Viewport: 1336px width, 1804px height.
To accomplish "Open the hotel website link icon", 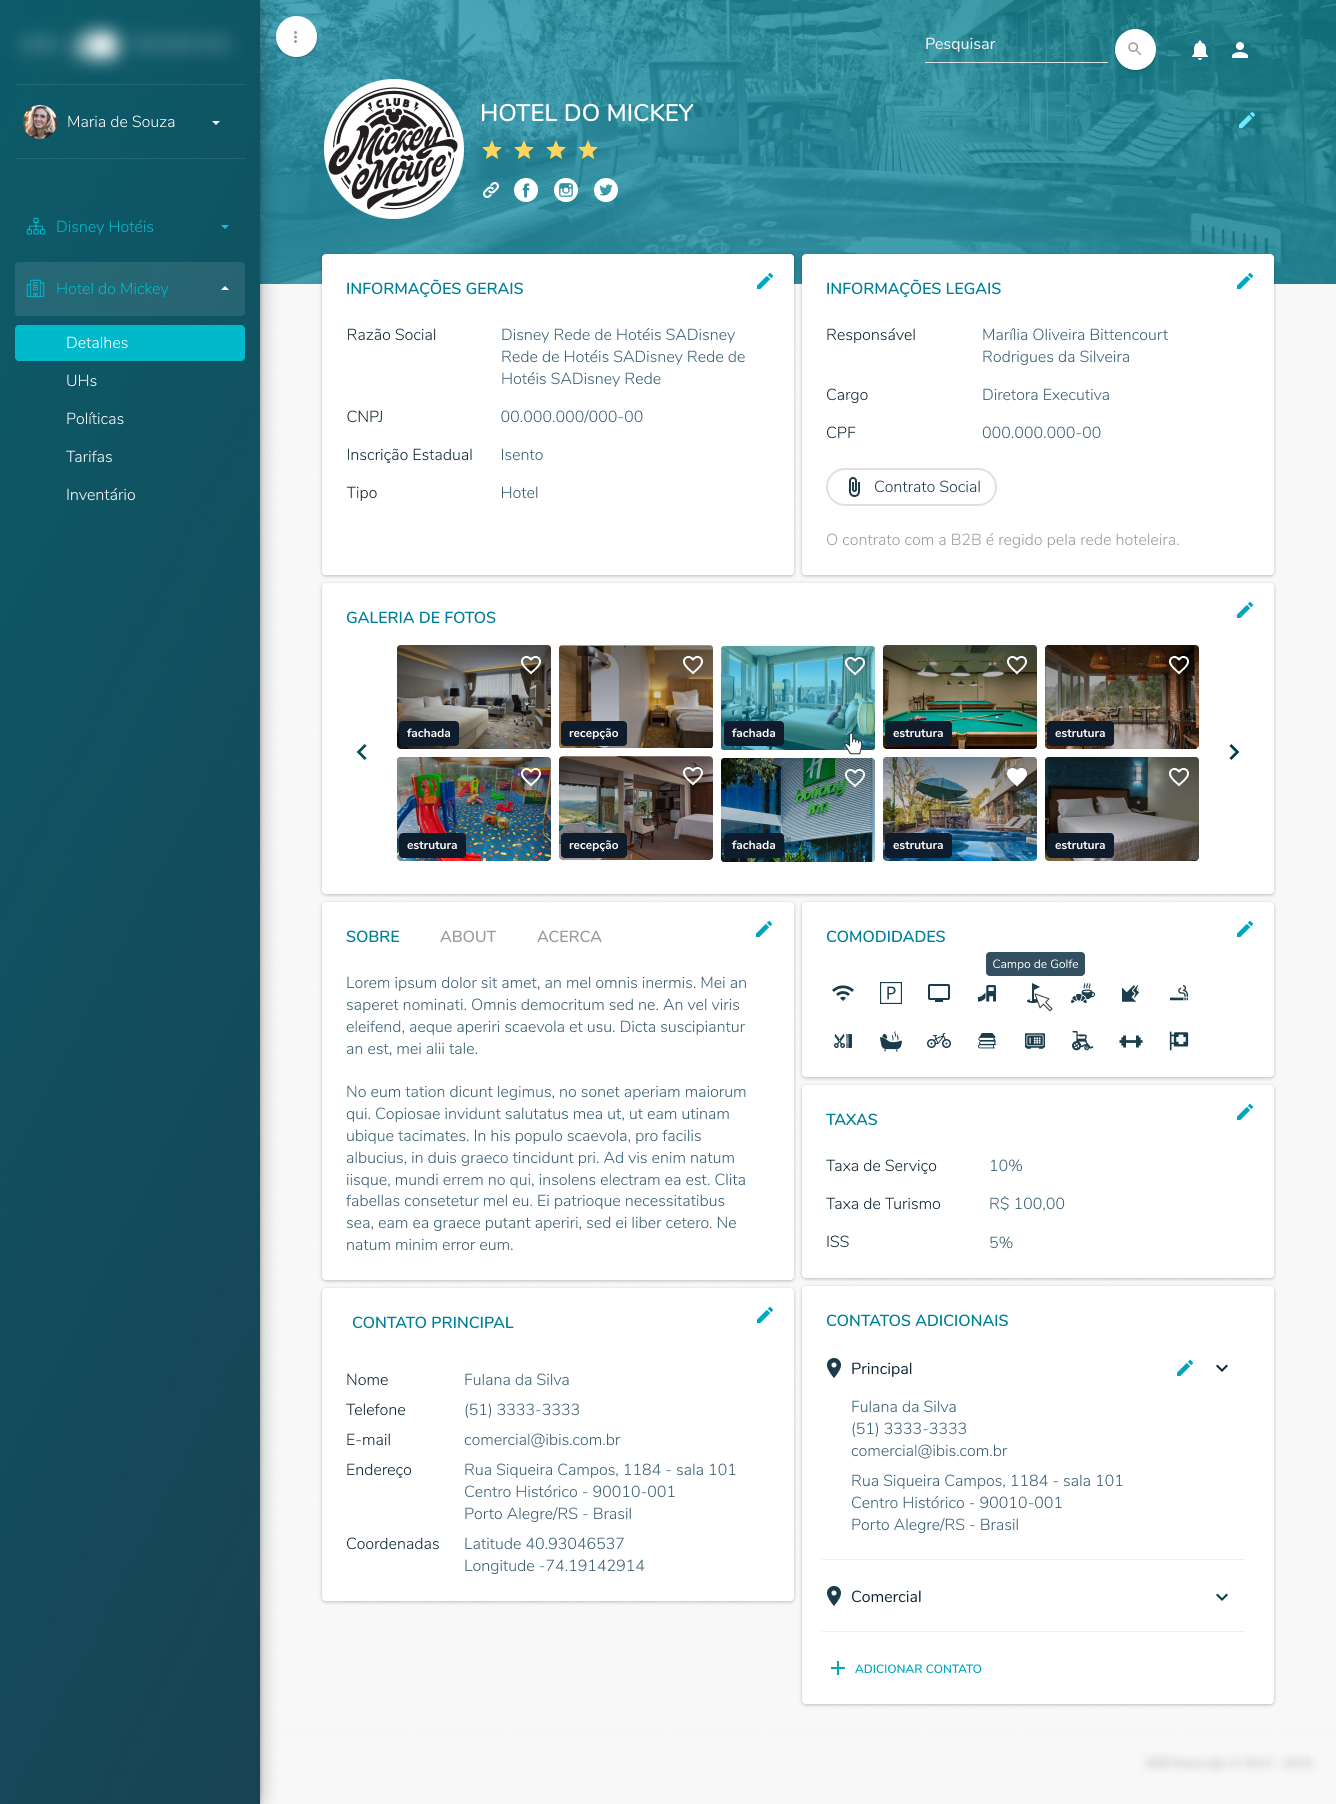I will point(491,190).
